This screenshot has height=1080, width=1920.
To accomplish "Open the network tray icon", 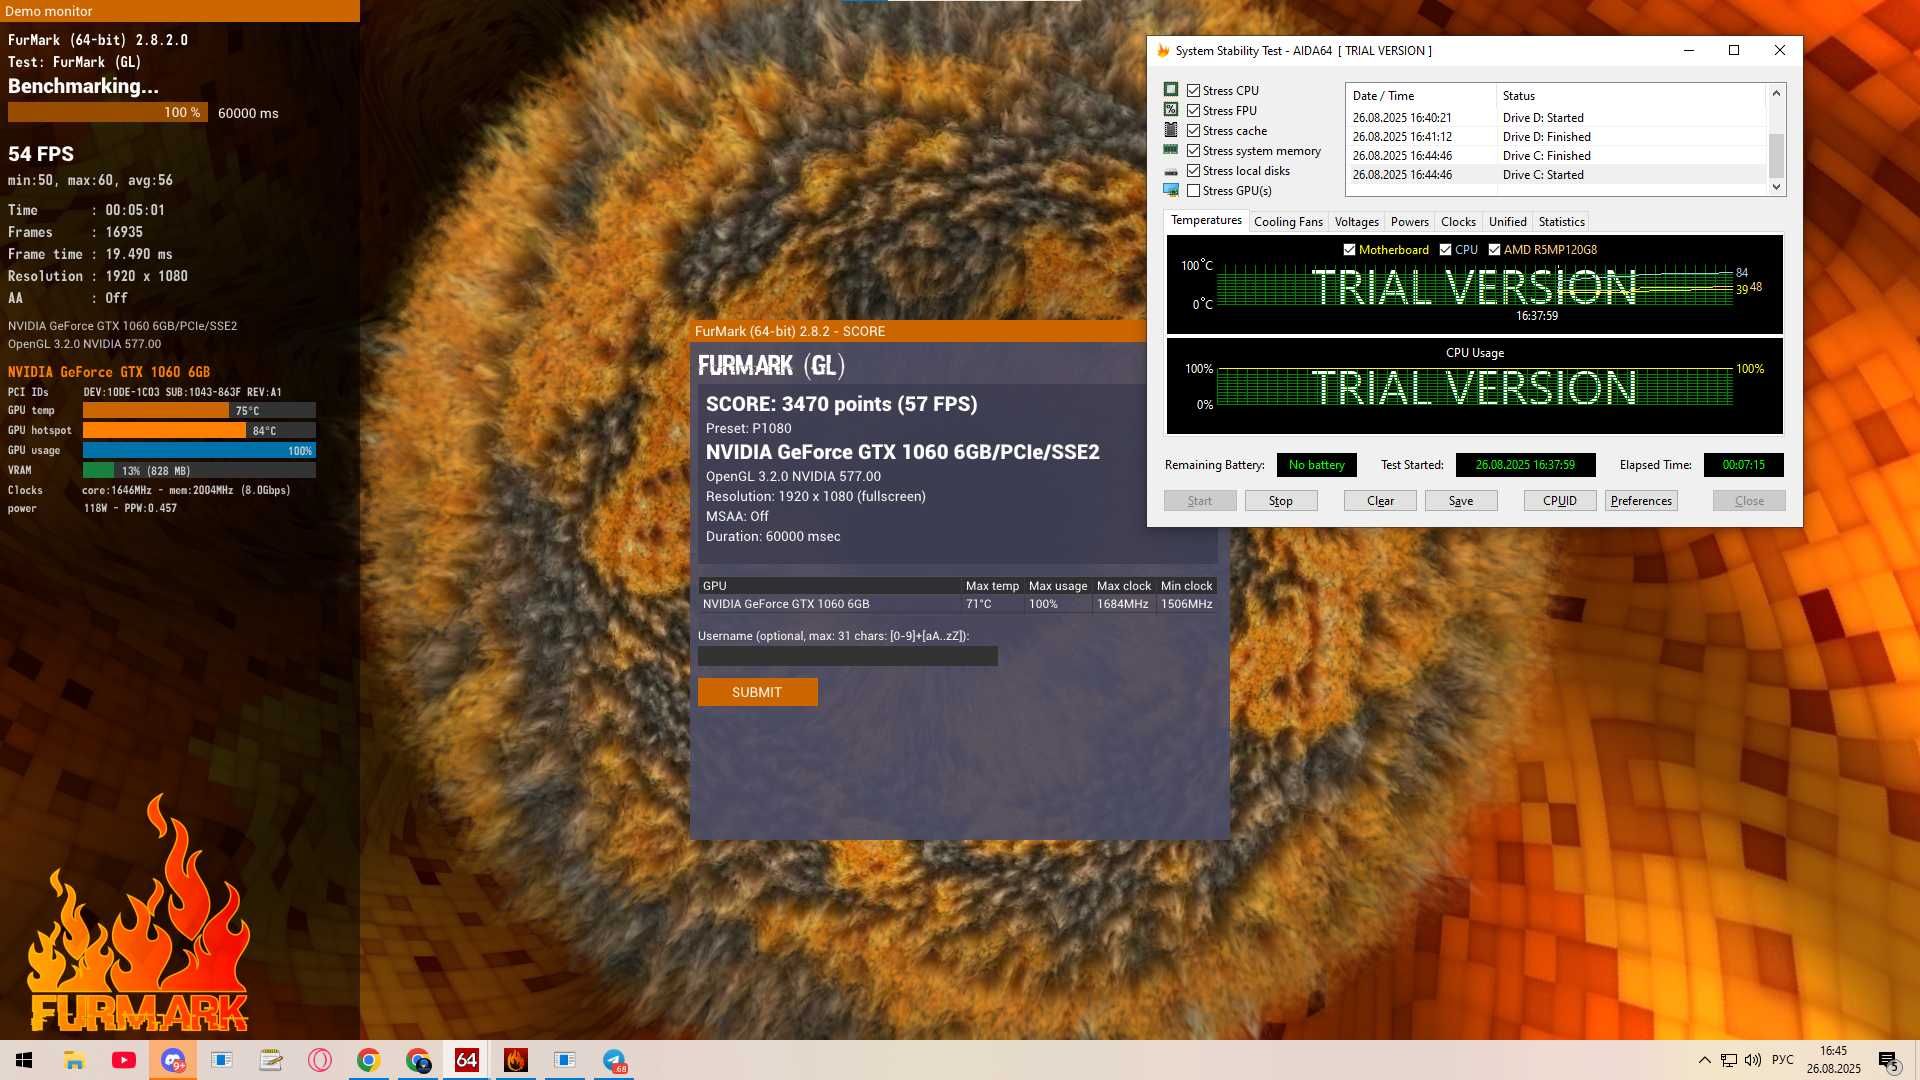I will (1728, 1060).
